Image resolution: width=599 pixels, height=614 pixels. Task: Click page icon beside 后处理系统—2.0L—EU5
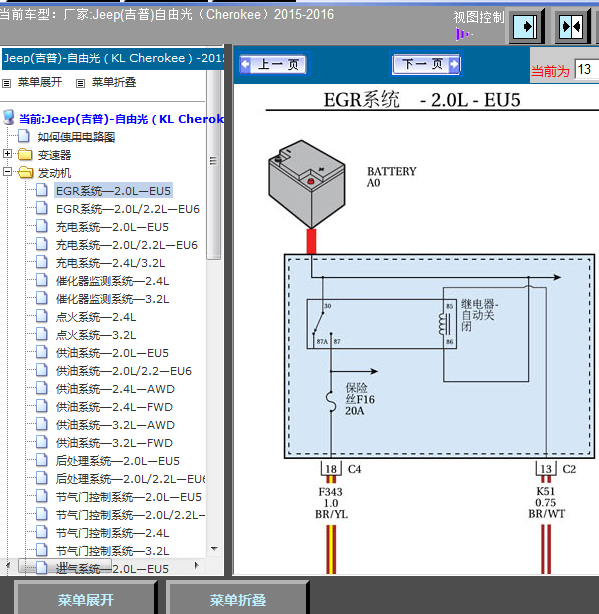pos(41,460)
